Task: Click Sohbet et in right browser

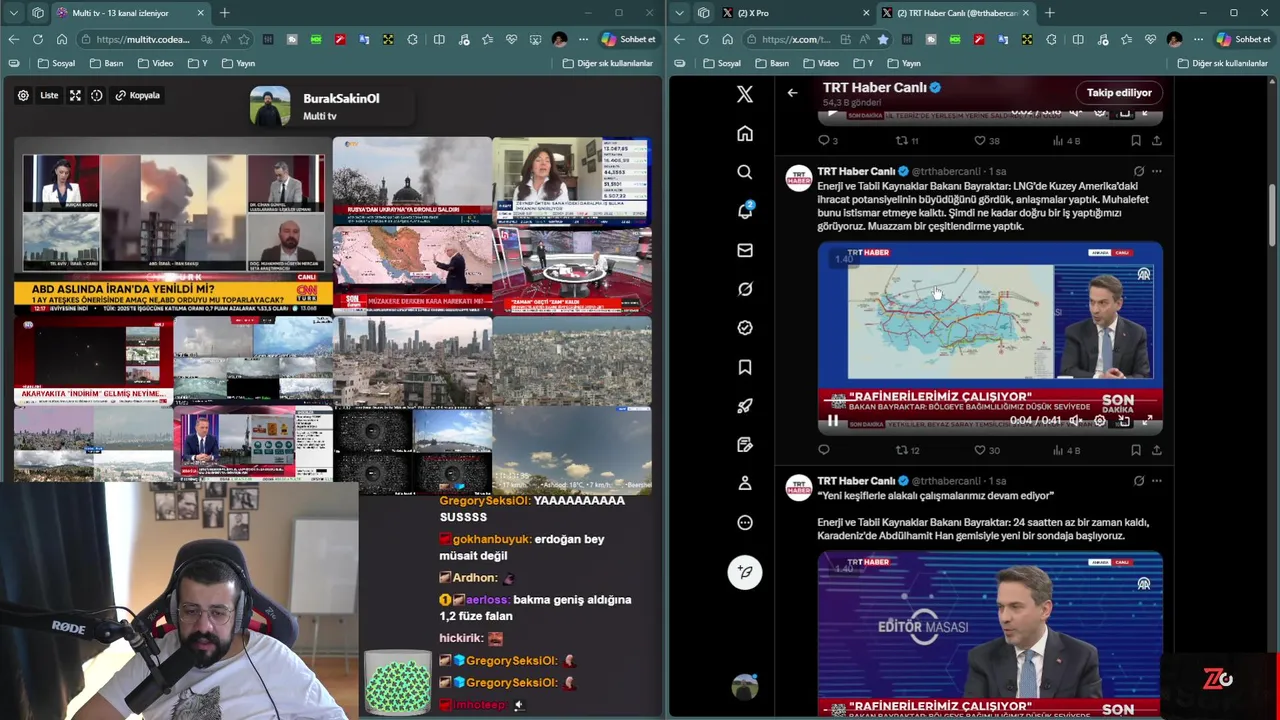Action: (x=1243, y=39)
